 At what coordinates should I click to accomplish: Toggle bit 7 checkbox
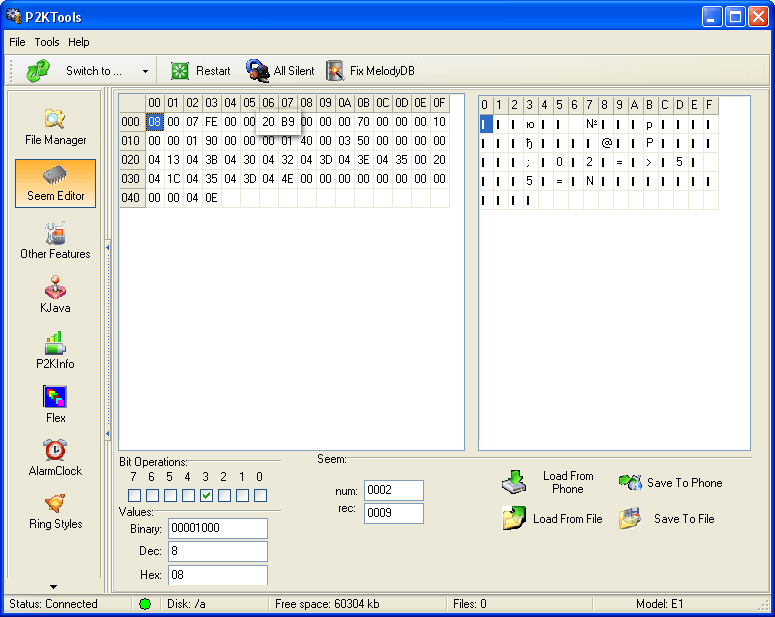tap(134, 495)
